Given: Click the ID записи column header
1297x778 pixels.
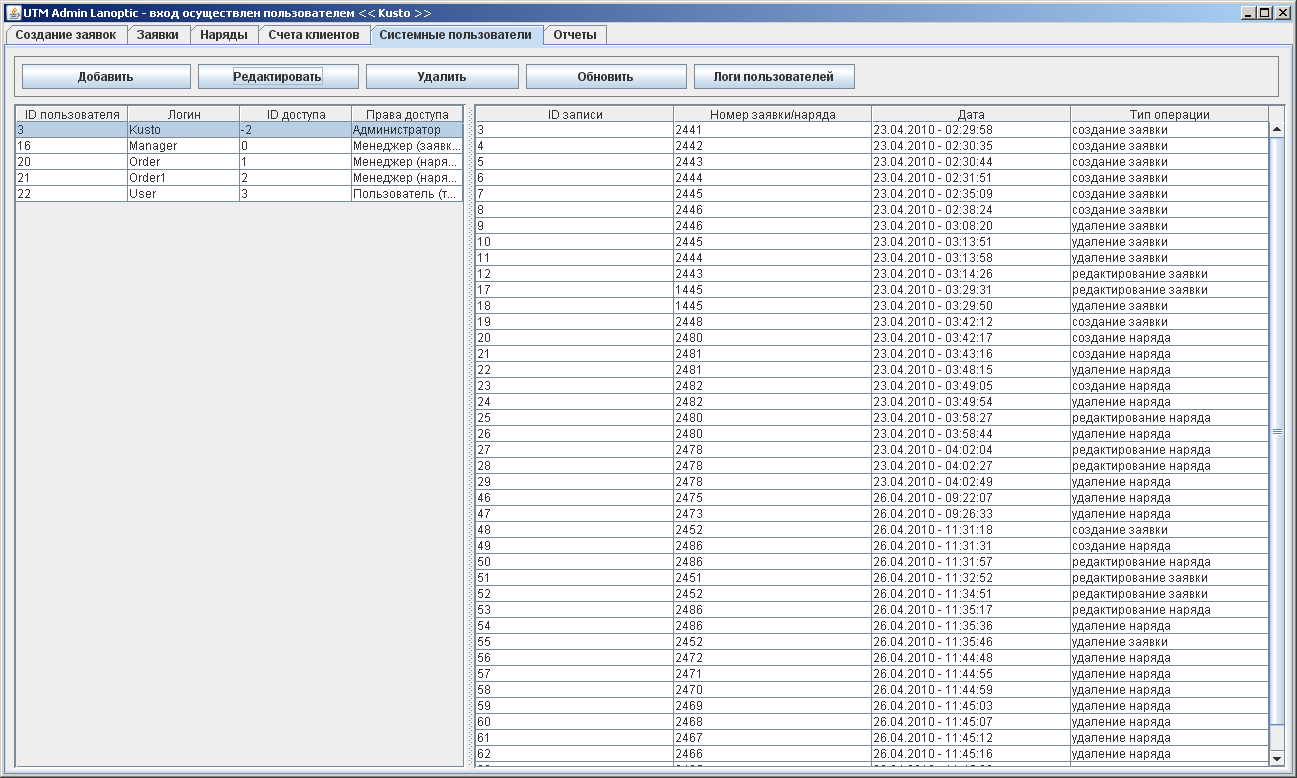Looking at the screenshot, I should tap(575, 114).
